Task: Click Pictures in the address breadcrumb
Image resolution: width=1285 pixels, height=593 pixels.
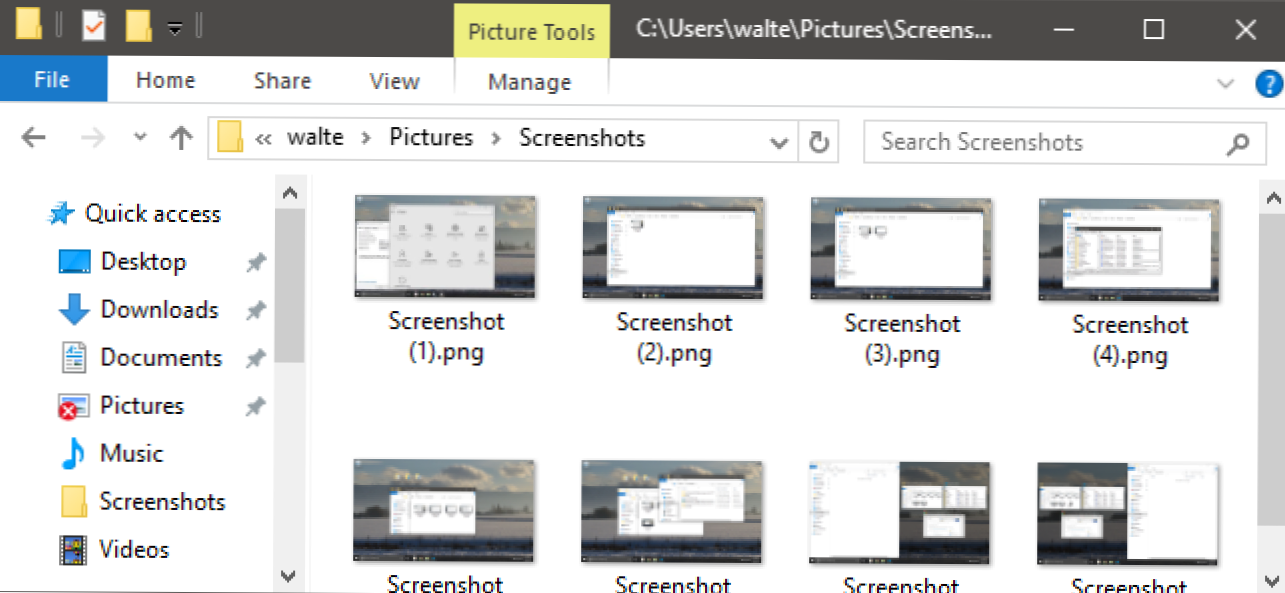Action: click(431, 138)
